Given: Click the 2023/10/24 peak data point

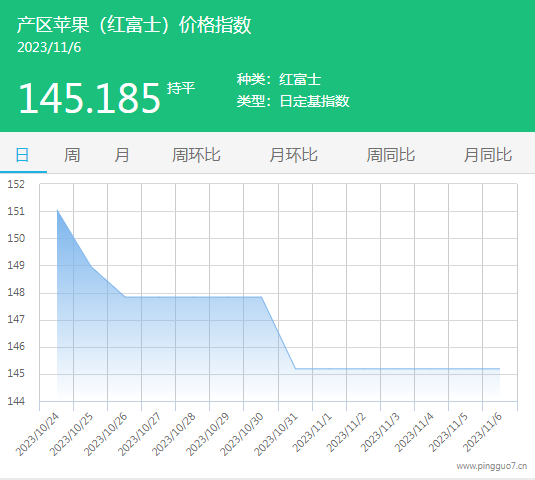Looking at the screenshot, I should point(57,210).
